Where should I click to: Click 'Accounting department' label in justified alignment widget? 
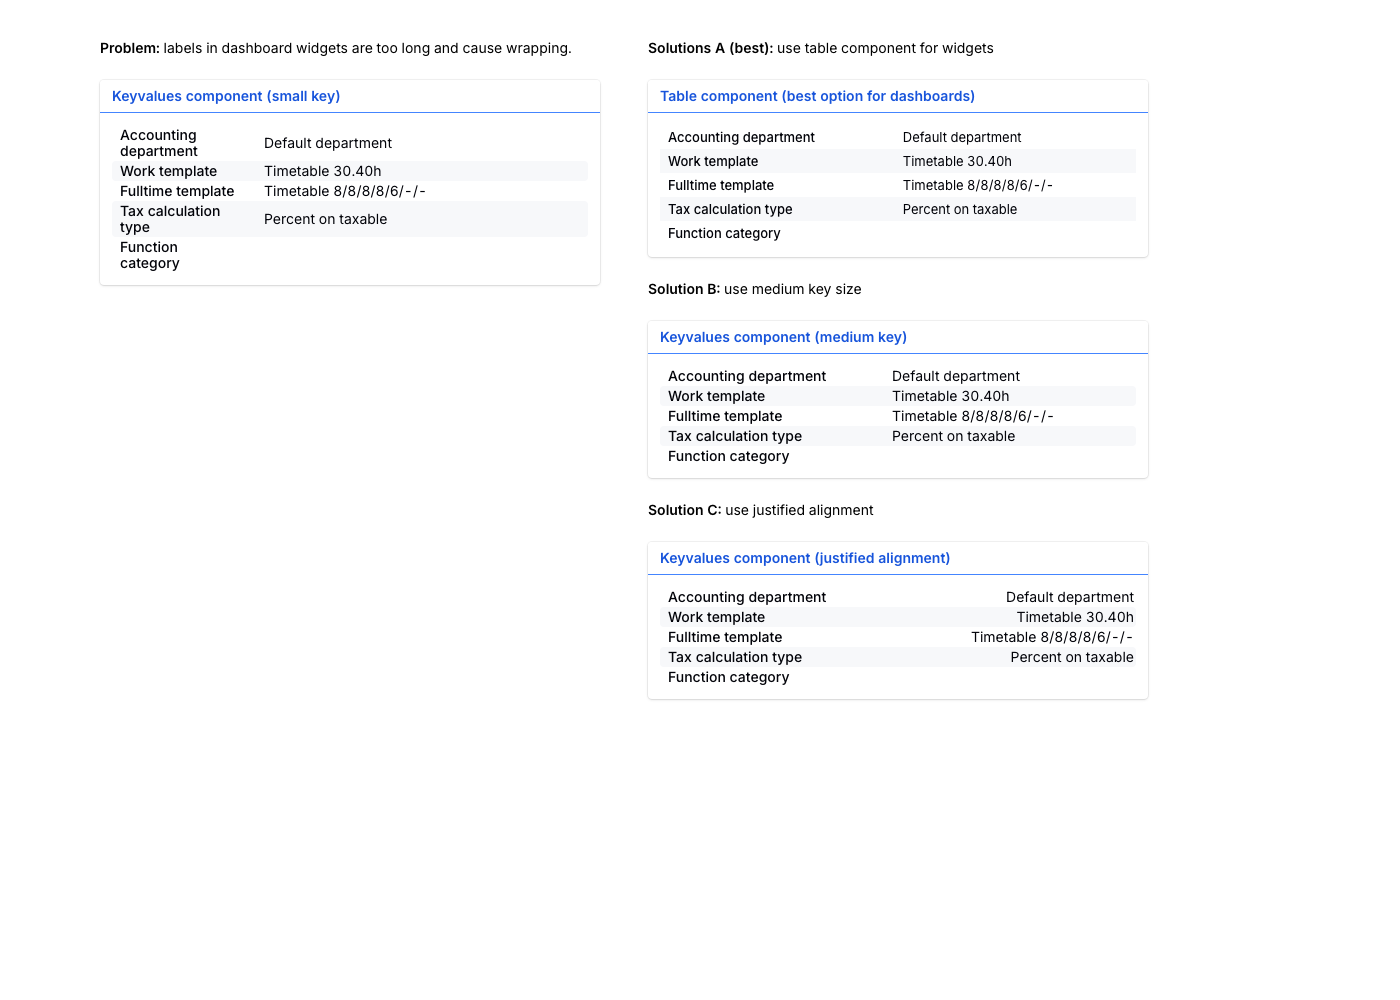click(x=747, y=597)
